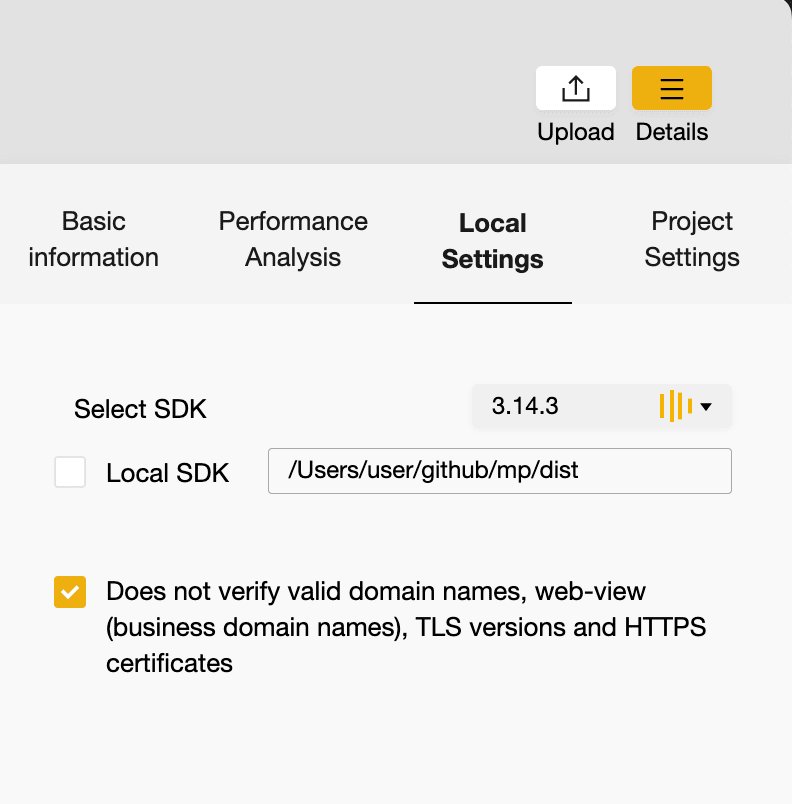This screenshot has width=792, height=804.
Task: Click the Upload text label
Action: point(576,132)
